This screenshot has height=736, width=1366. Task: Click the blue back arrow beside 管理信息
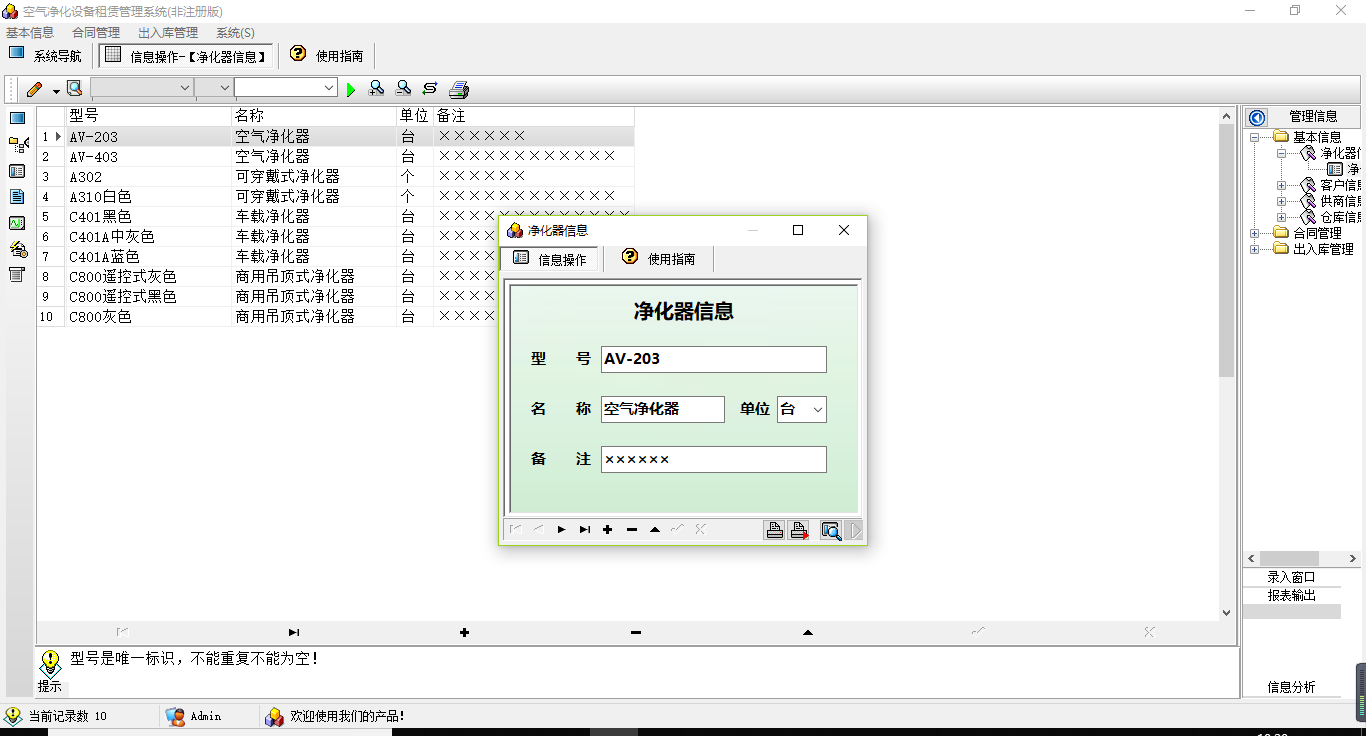(1257, 117)
